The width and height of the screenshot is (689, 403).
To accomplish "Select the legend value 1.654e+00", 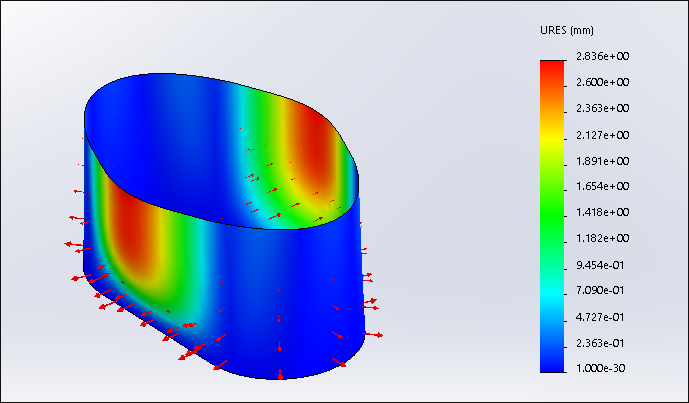I will [x=602, y=186].
